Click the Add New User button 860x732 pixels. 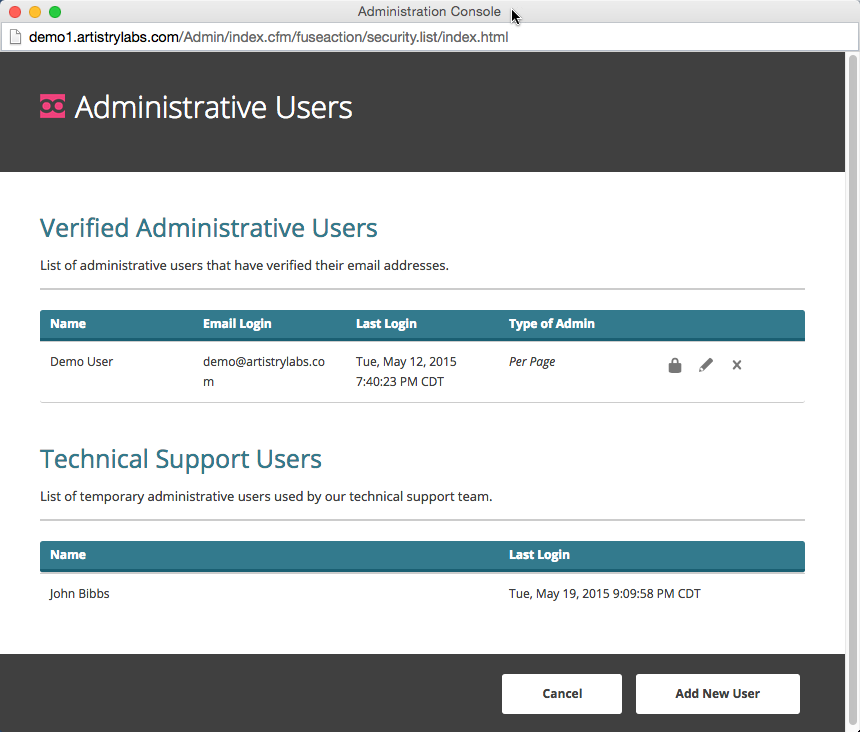(717, 694)
